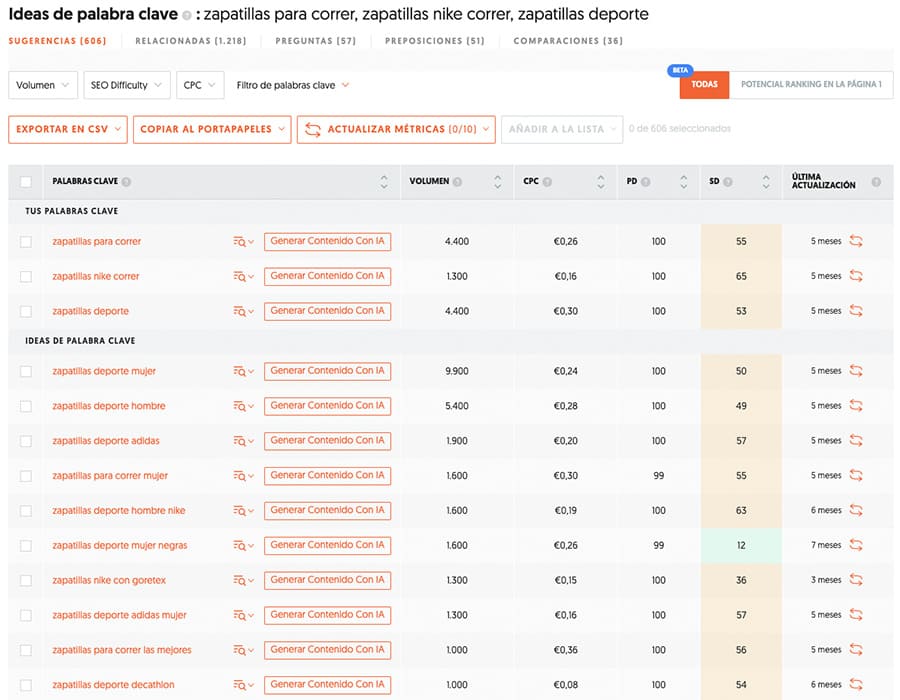Click info icon beside Ideas de palabra clave title
900x700 pixels.
point(187,16)
